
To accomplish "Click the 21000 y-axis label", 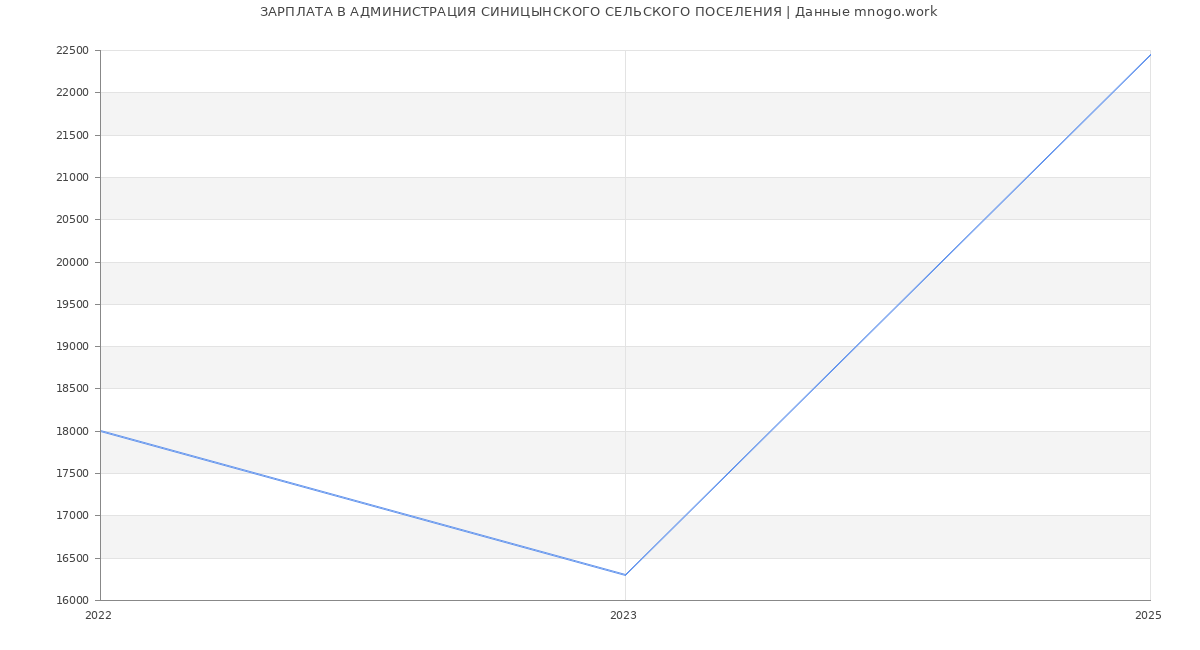I will pyautogui.click(x=72, y=178).
